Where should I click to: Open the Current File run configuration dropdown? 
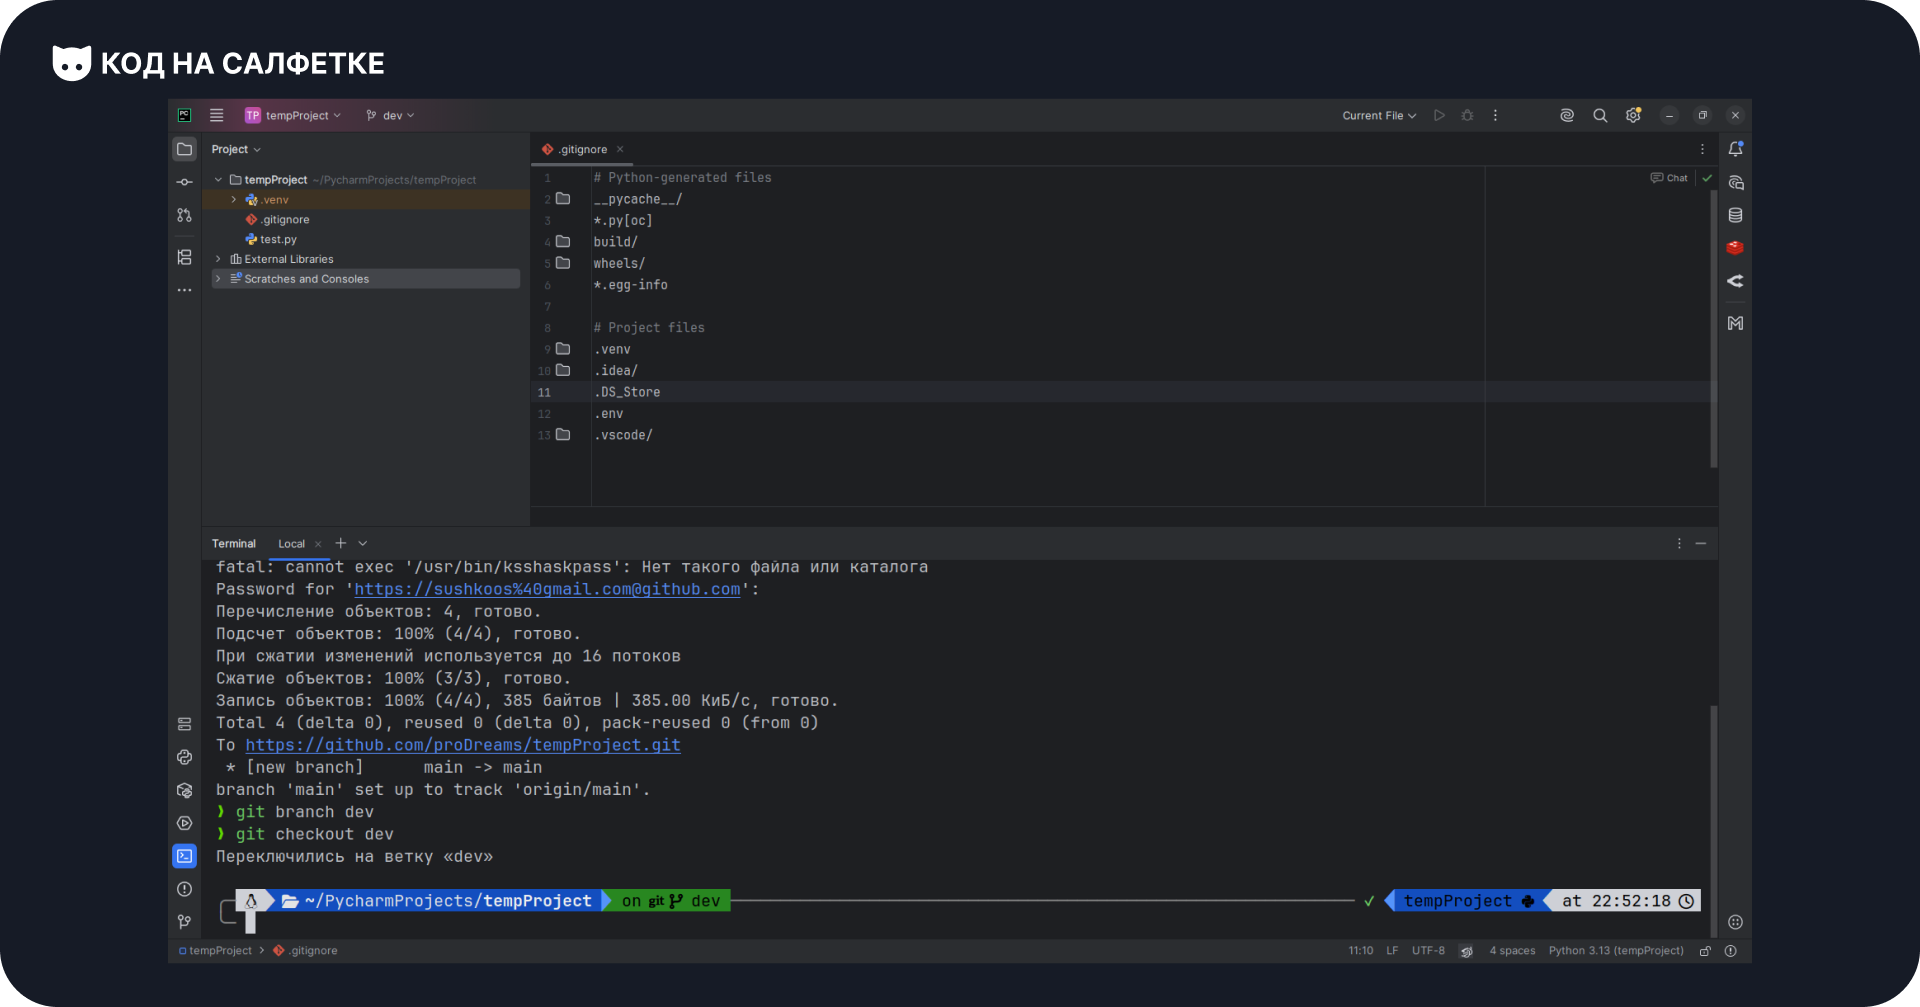(1379, 115)
